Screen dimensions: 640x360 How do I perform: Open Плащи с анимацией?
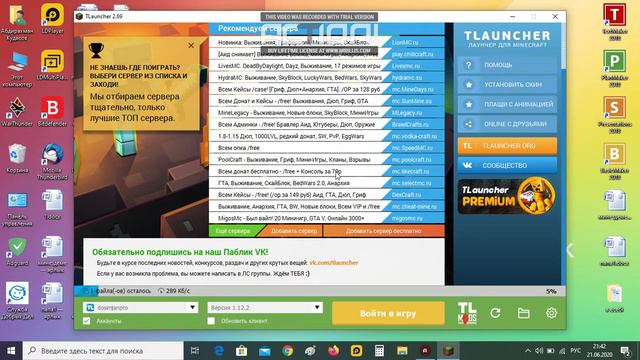(x=507, y=104)
